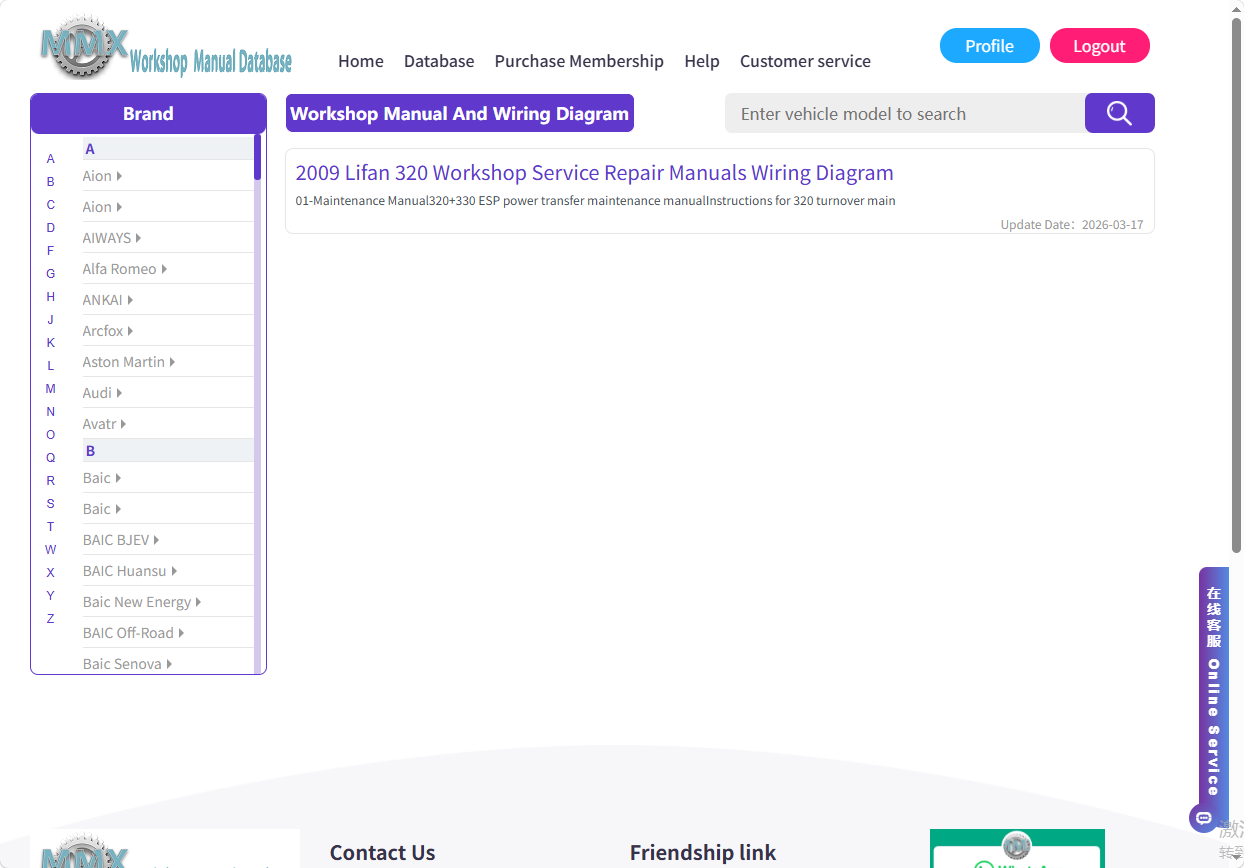
Task: Expand the Arcfox brand list
Action: point(107,331)
